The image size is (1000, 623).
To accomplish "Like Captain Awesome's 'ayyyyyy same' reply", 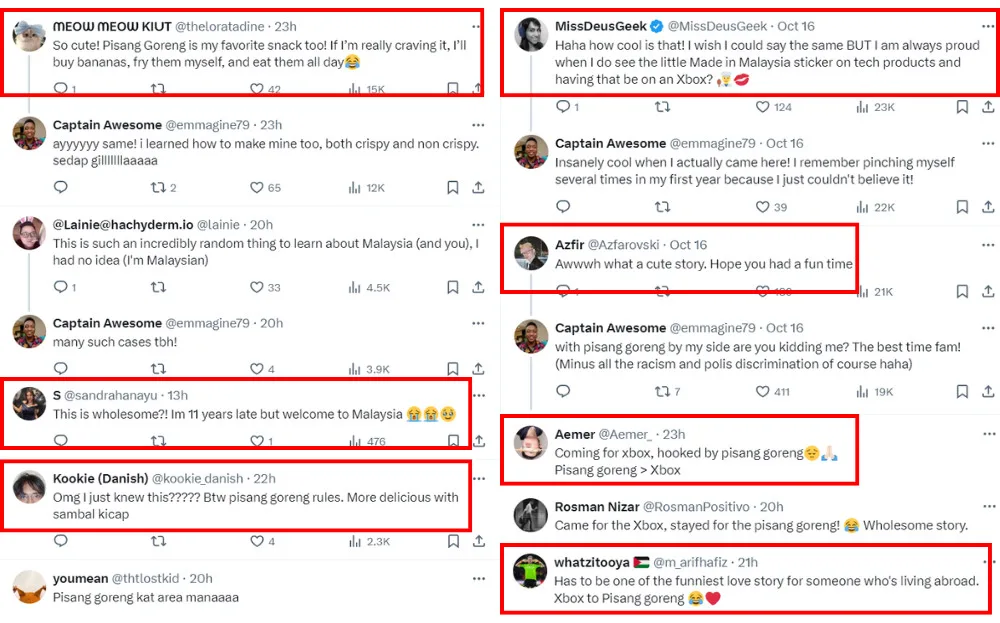I will 257,187.
